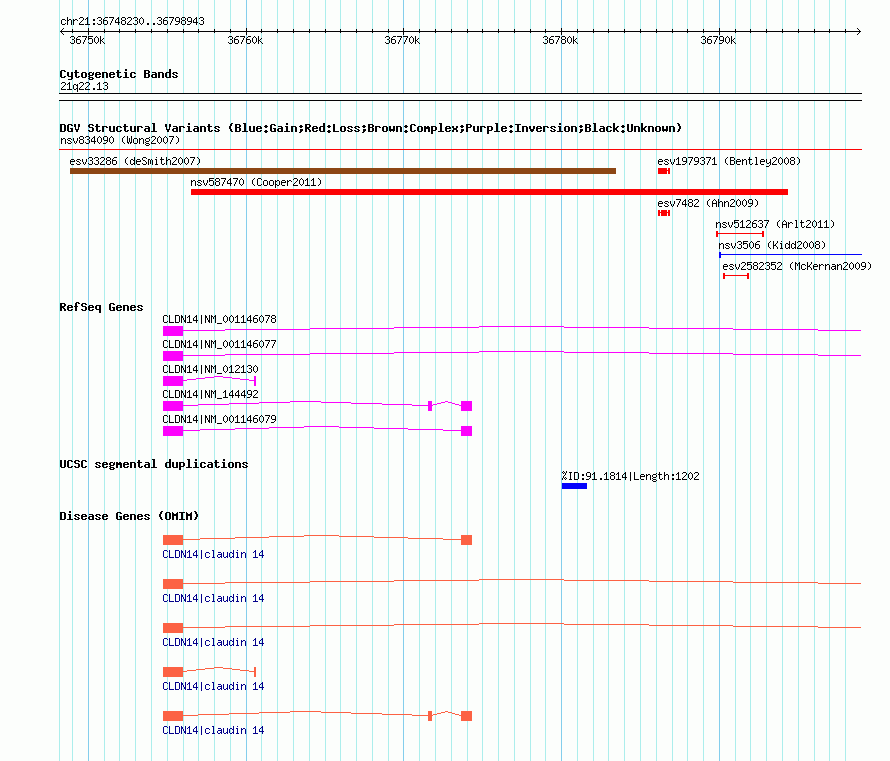The image size is (890, 761).
Task: Click the narrow middle exon of NM_144492
Action: (x=430, y=406)
